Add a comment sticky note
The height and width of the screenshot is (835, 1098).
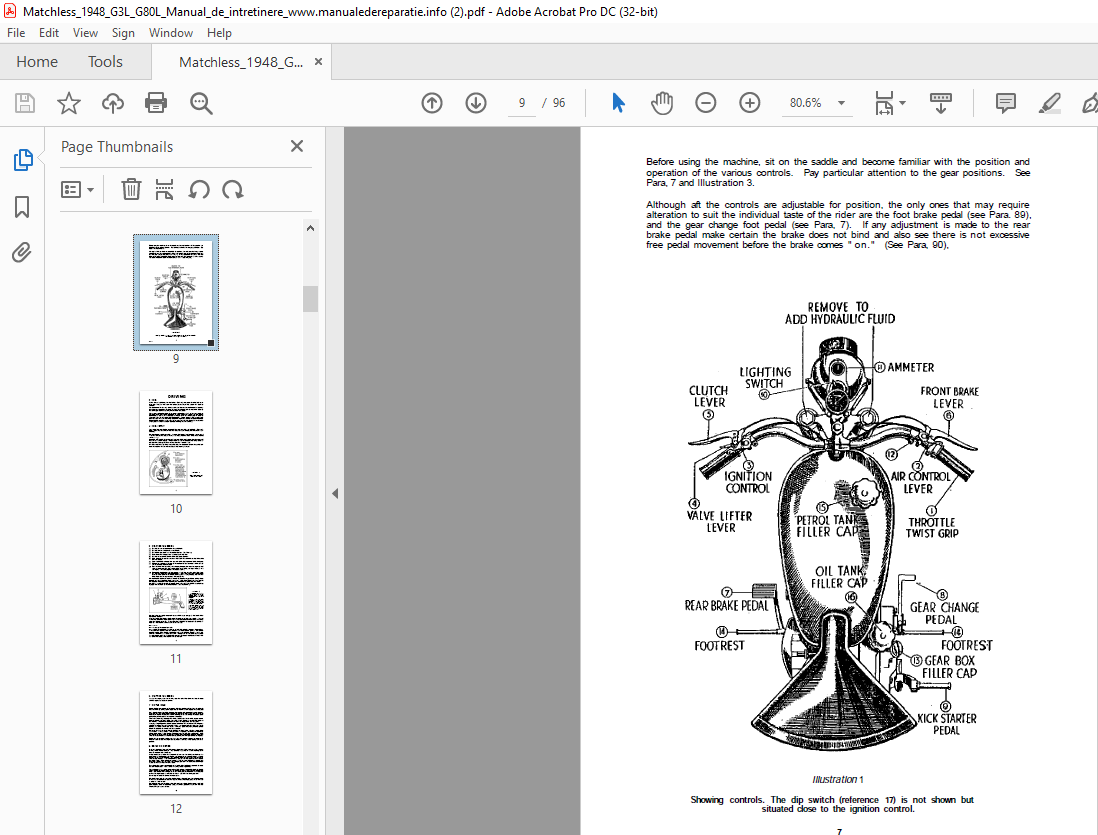tap(1006, 103)
